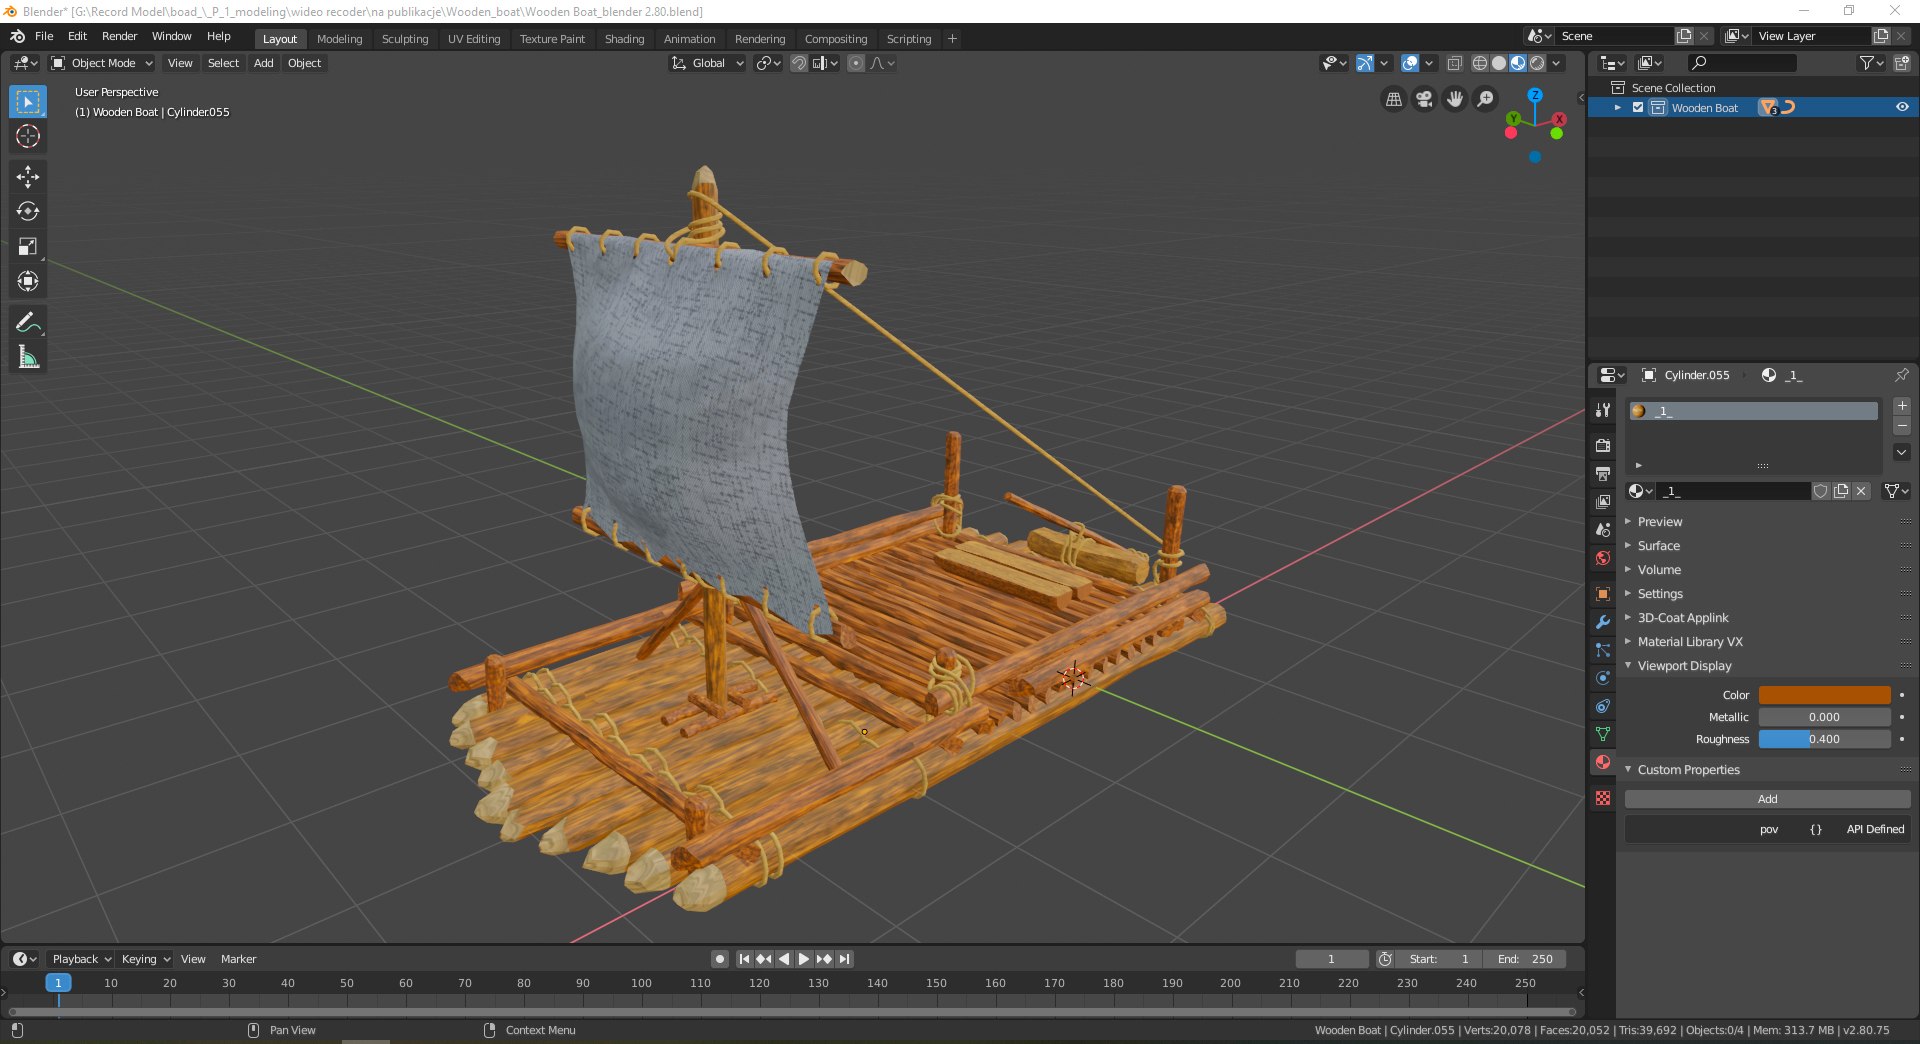1920x1044 pixels.
Task: Switch to the UV Editing workspace tab
Action: [474, 39]
